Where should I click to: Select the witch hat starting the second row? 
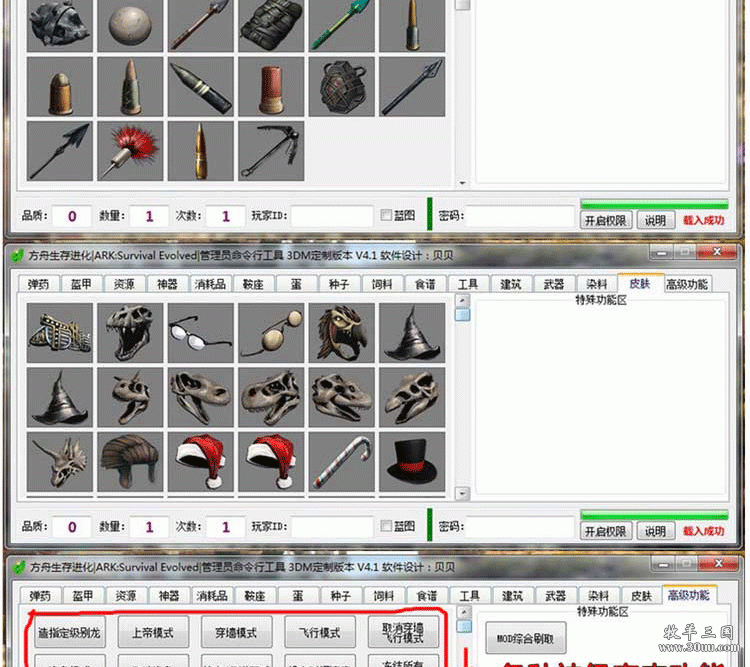click(60, 397)
